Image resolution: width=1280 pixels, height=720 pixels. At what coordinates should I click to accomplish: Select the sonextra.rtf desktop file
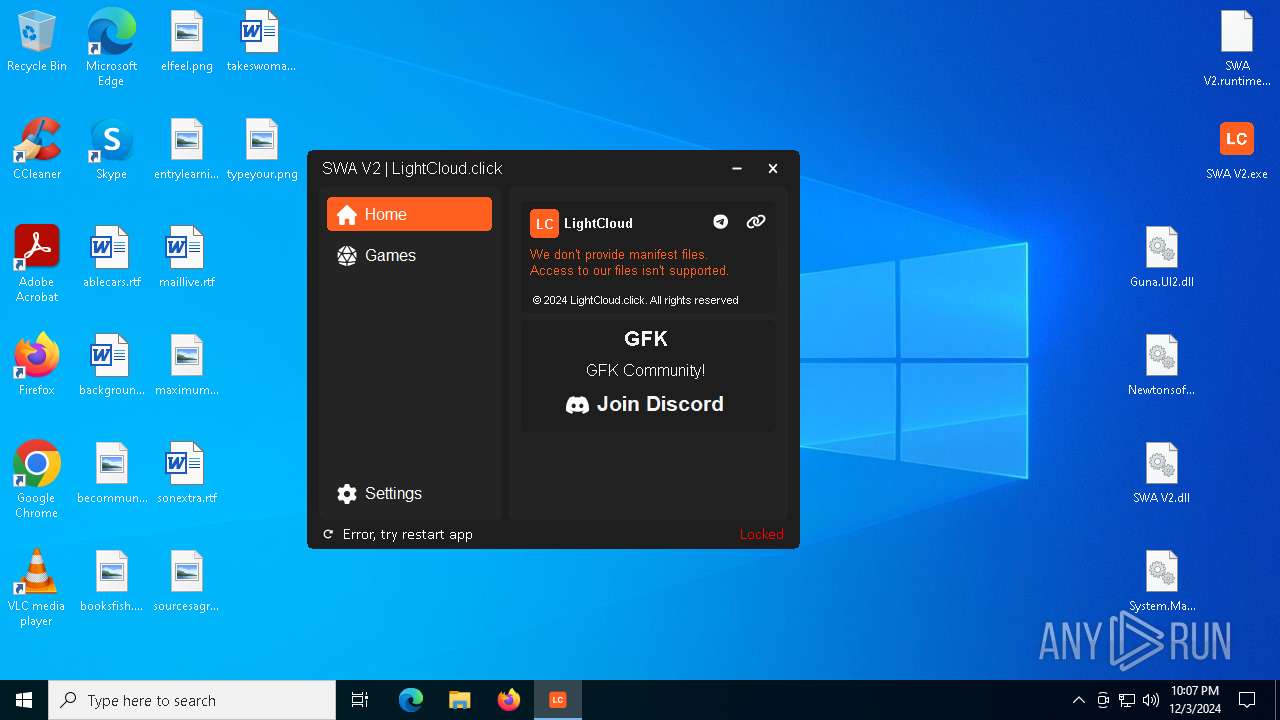point(187,474)
